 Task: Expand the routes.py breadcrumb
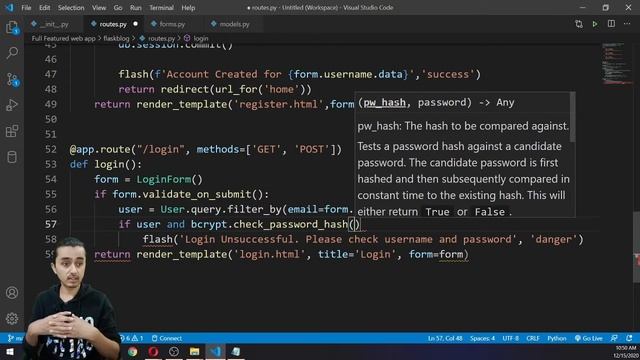[161, 38]
